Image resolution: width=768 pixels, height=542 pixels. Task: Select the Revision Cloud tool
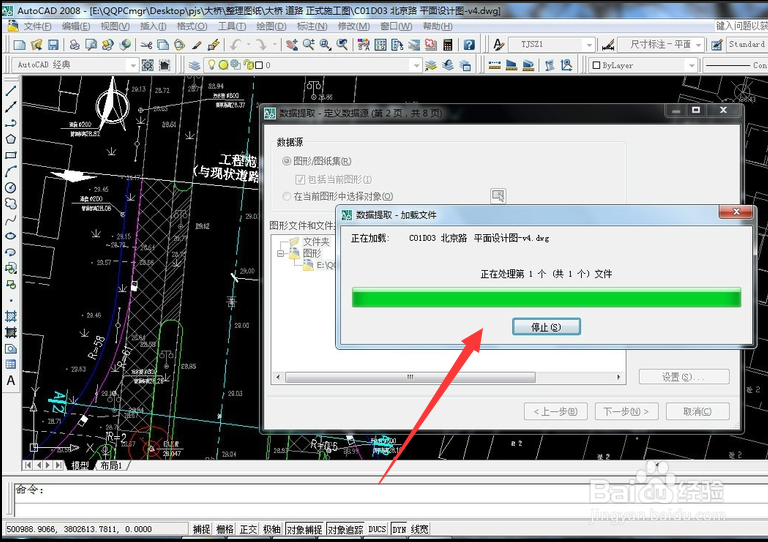[x=11, y=204]
